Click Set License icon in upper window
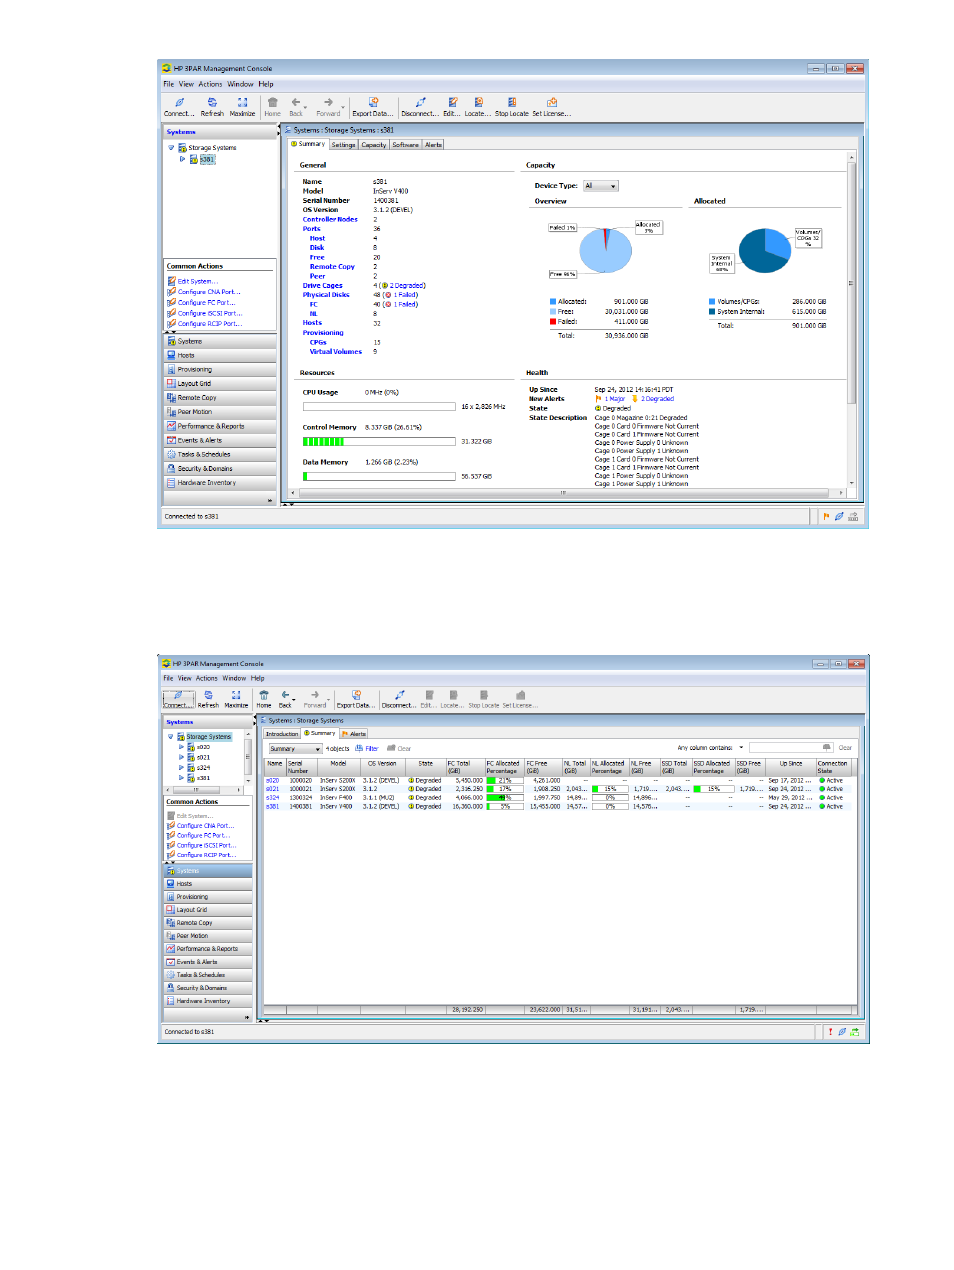 click(552, 102)
